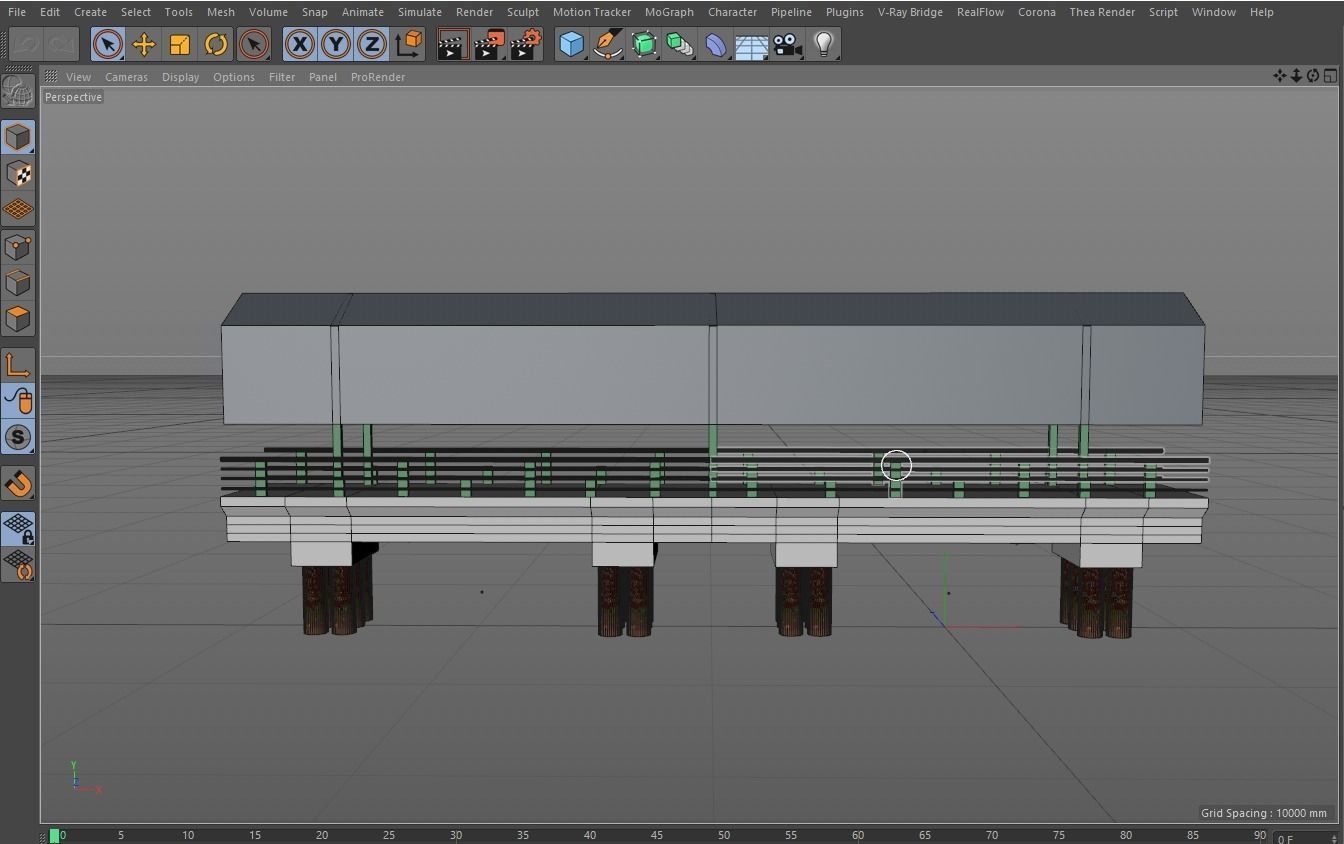Toggle Locked Workplane grid icon
This screenshot has width=1344, height=844.
pyautogui.click(x=18, y=529)
